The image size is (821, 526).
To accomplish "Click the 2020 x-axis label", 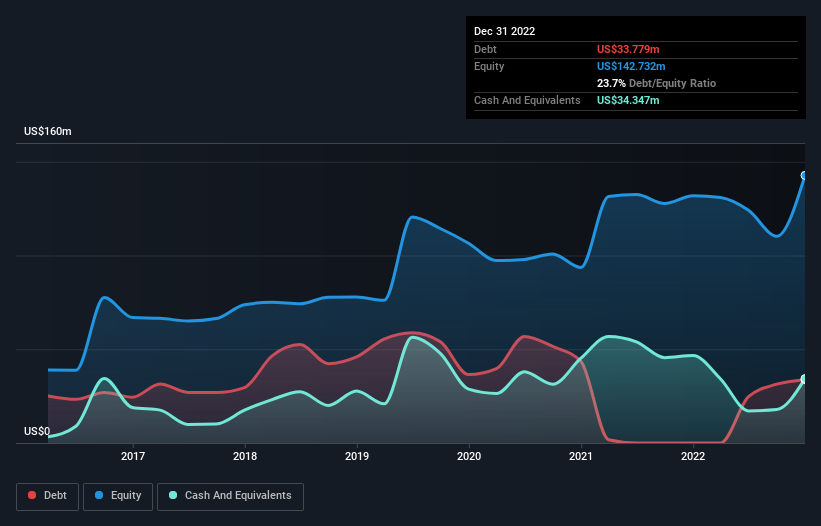I will click(x=469, y=456).
